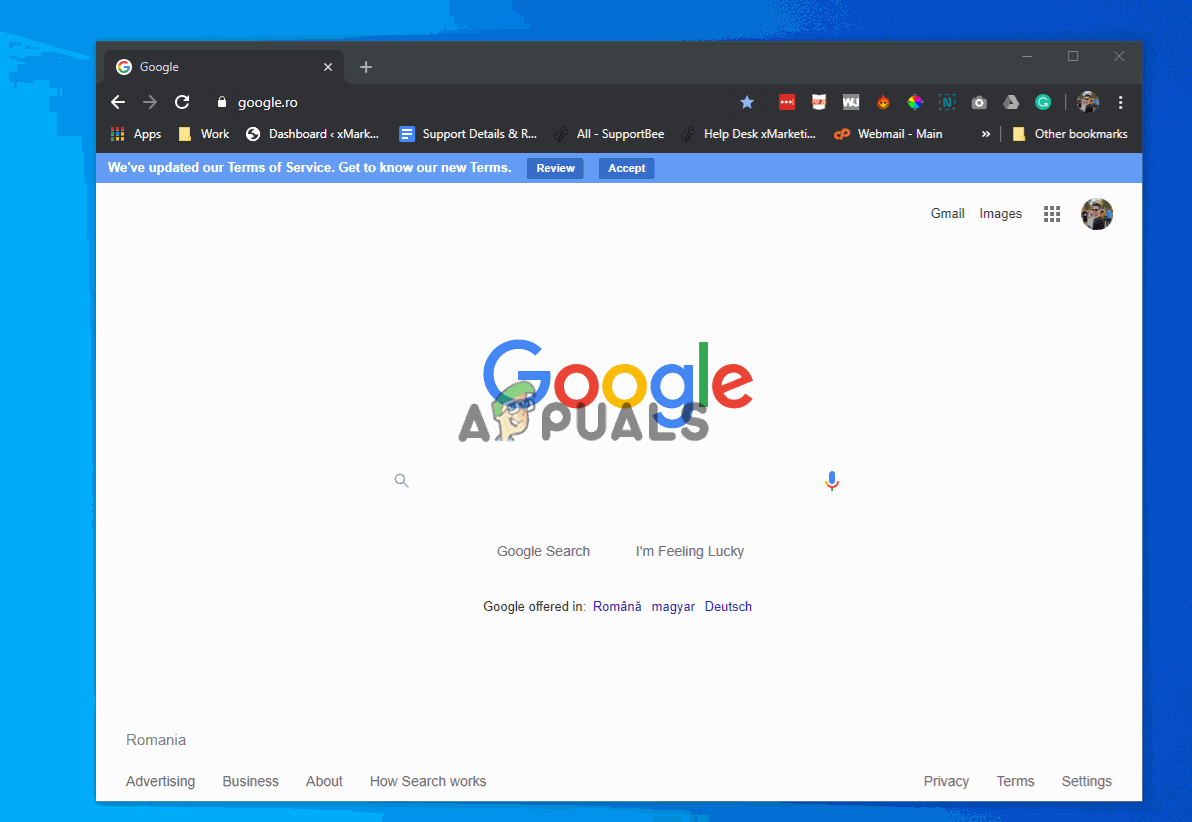Image resolution: width=1192 pixels, height=822 pixels.
Task: Switch Google to Română language
Action: click(617, 606)
